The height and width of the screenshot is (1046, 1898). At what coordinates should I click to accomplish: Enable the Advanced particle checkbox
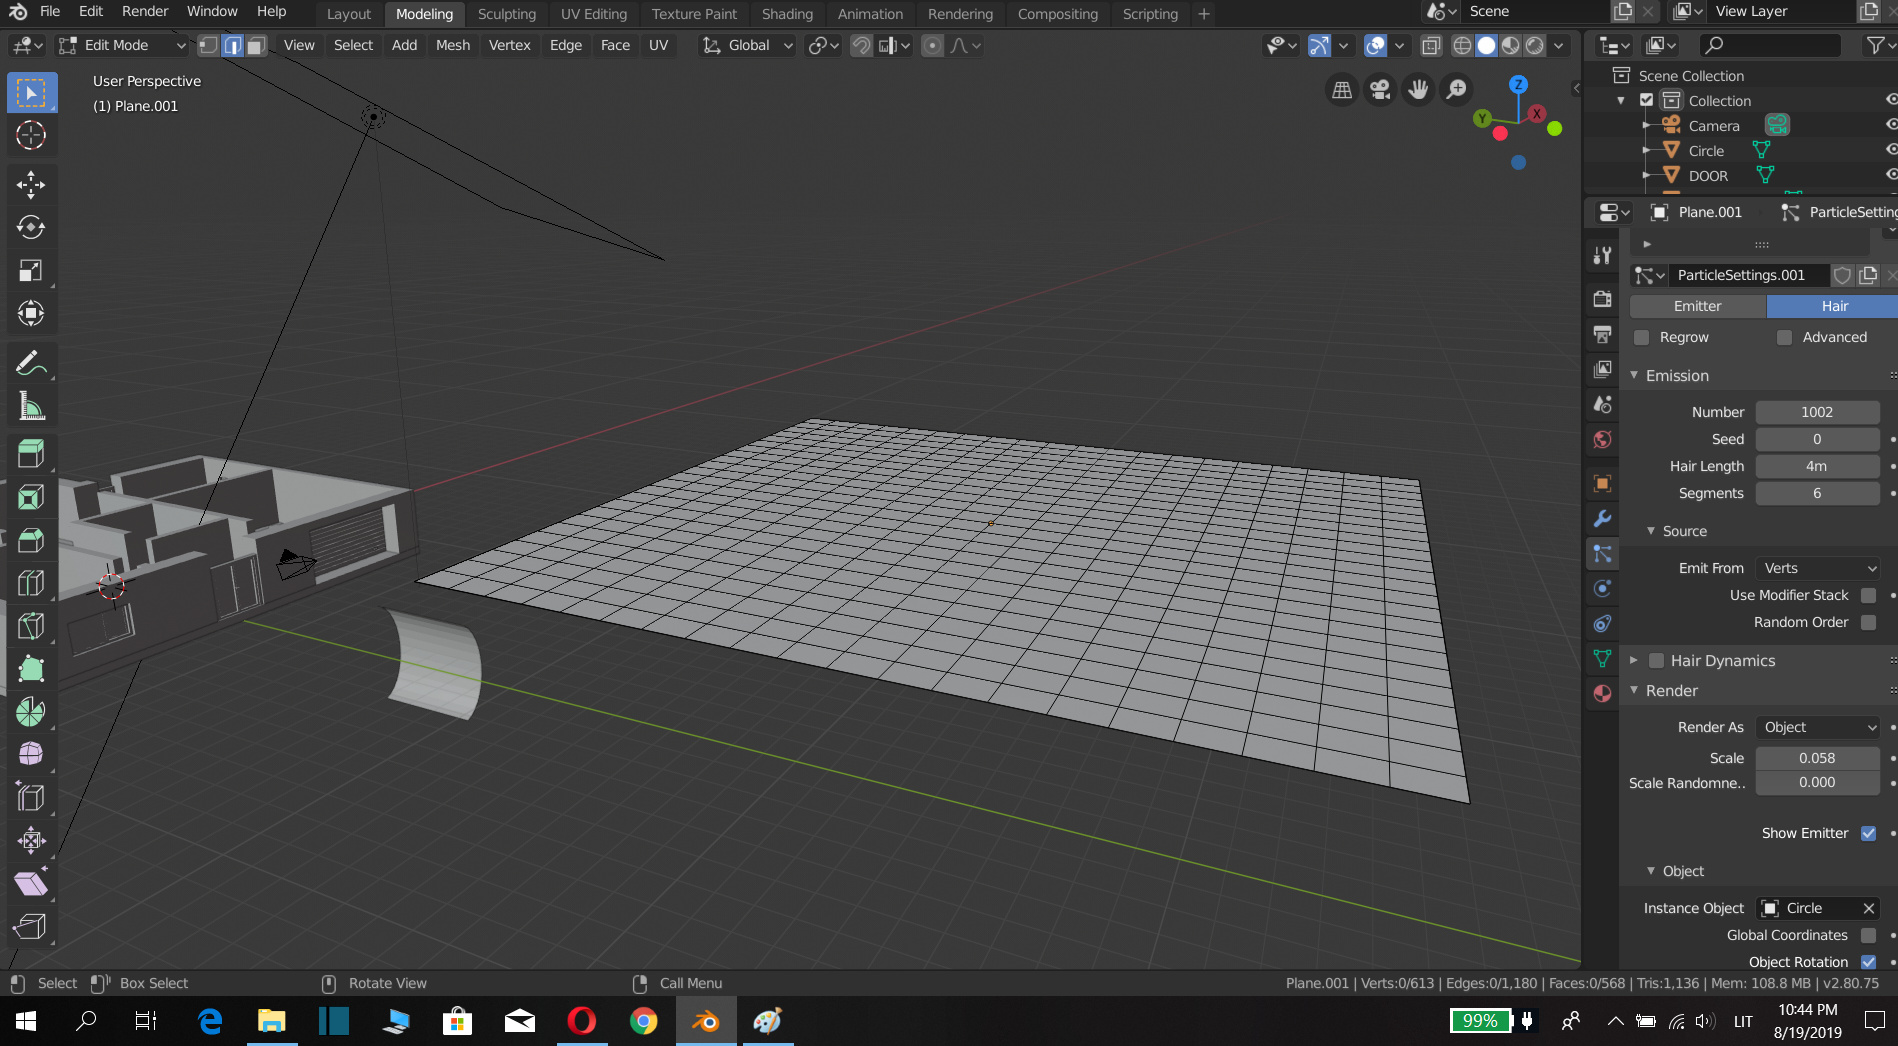pyautogui.click(x=1784, y=337)
